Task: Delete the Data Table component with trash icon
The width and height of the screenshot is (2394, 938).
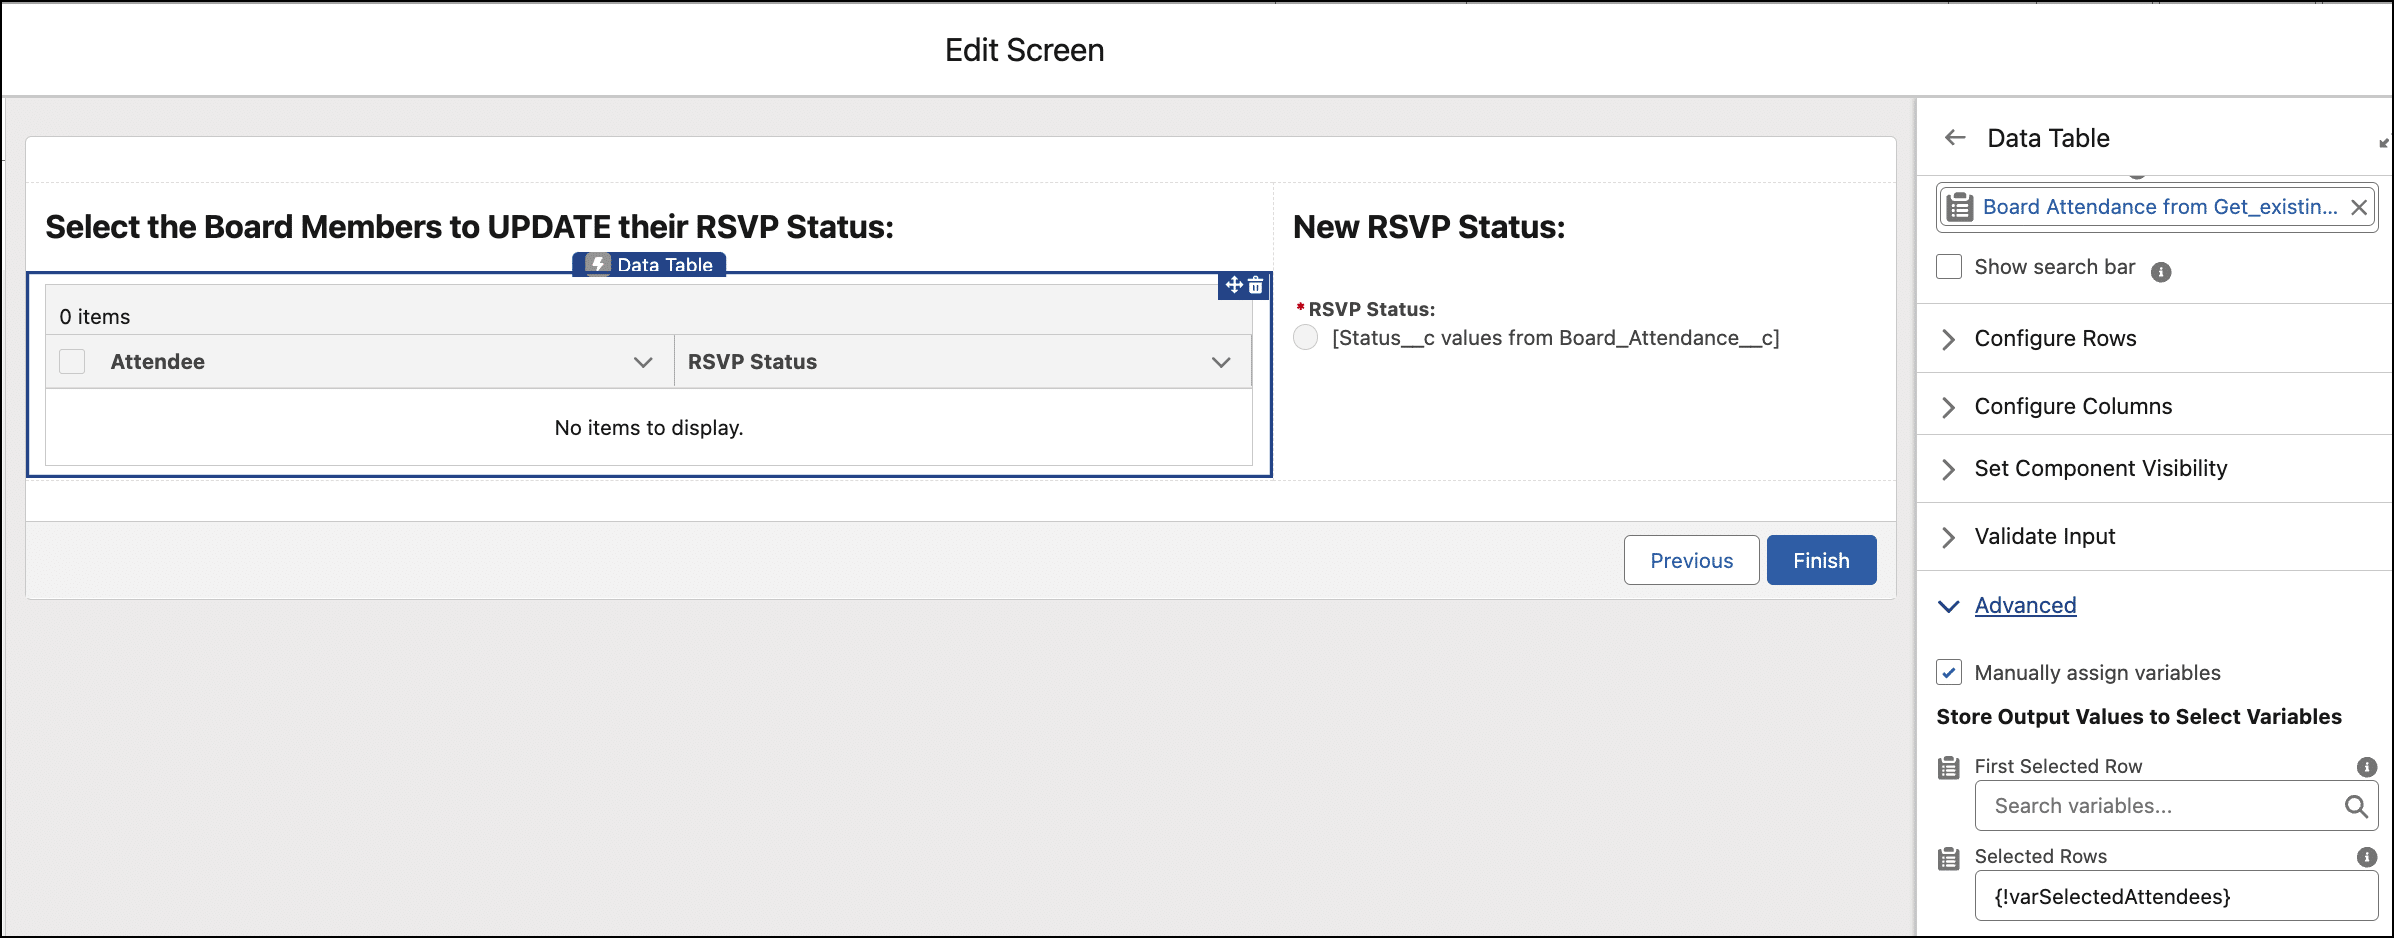Action: tap(1256, 286)
